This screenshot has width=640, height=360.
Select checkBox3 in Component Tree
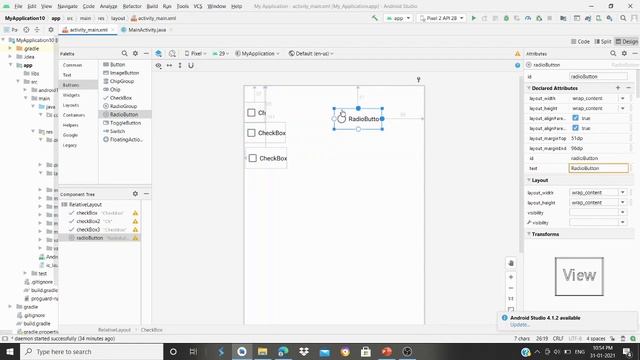(x=88, y=229)
